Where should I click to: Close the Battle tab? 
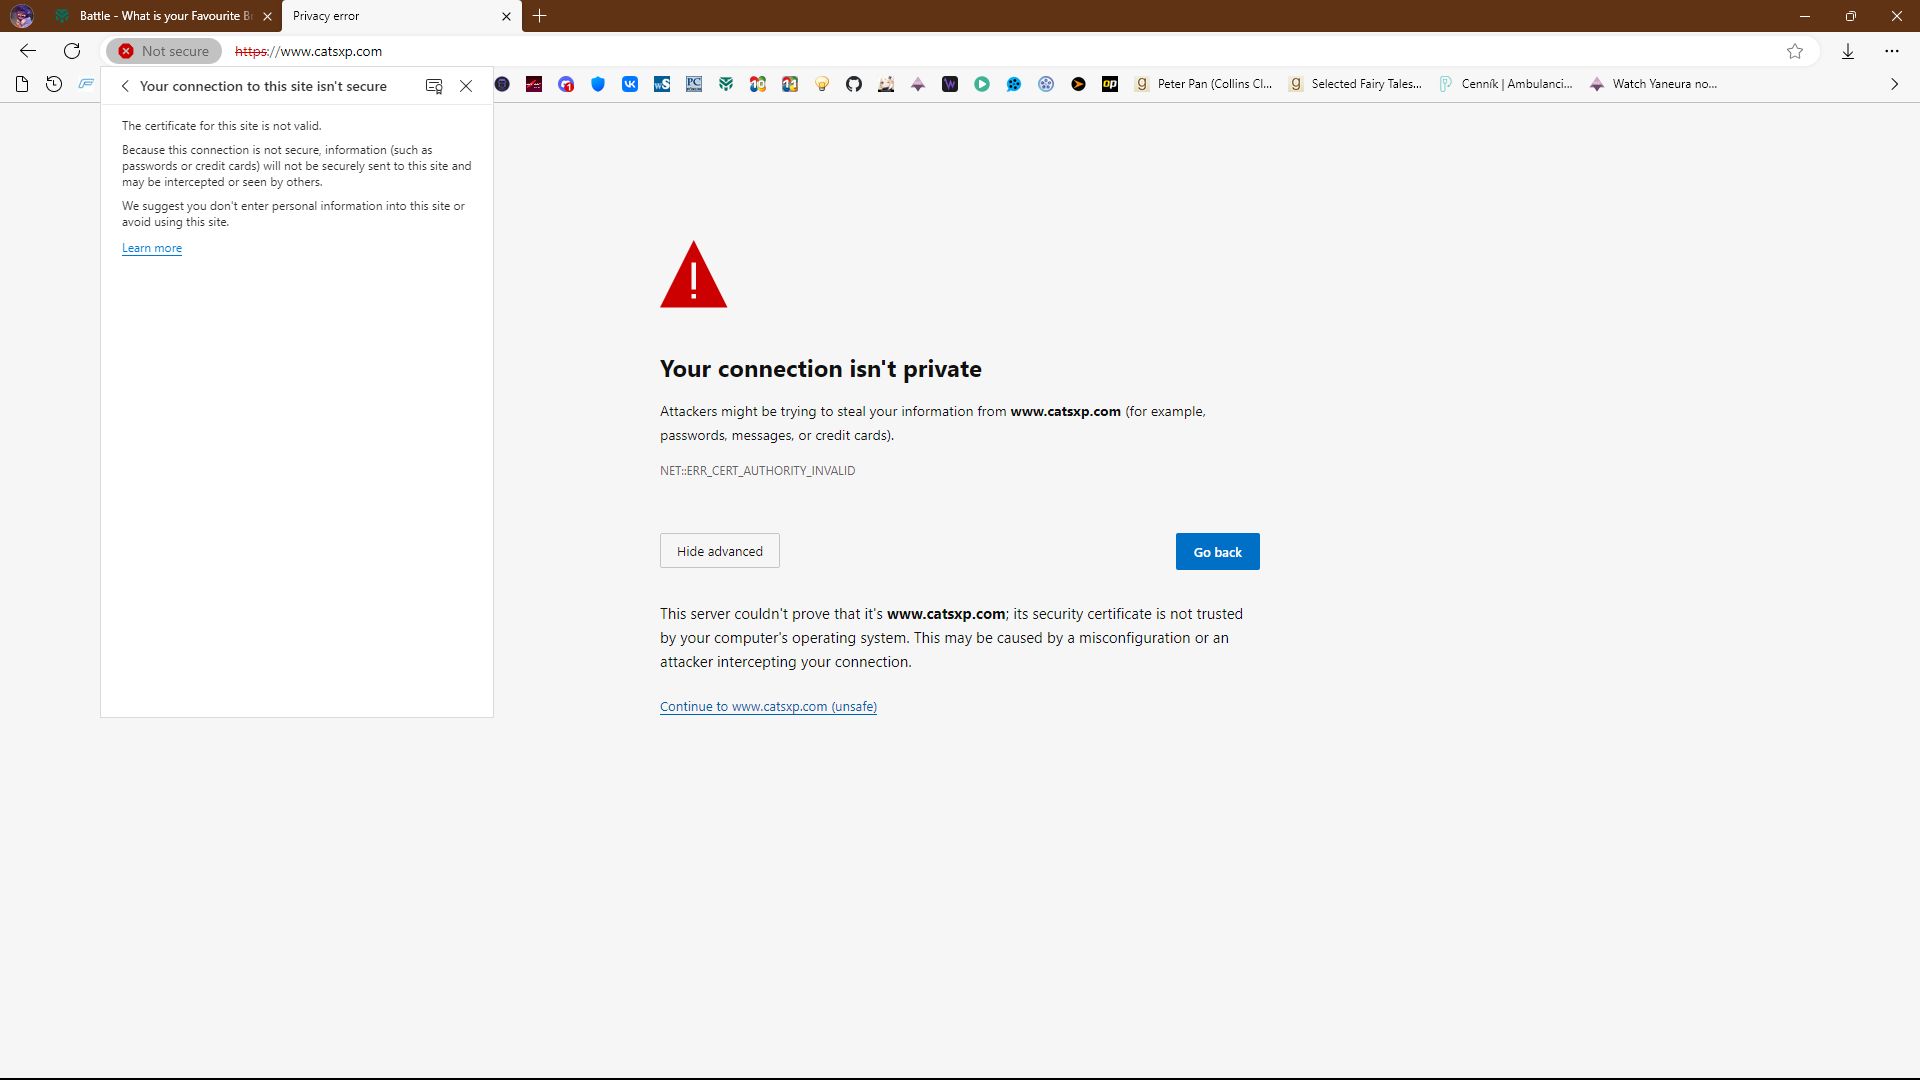coord(267,16)
